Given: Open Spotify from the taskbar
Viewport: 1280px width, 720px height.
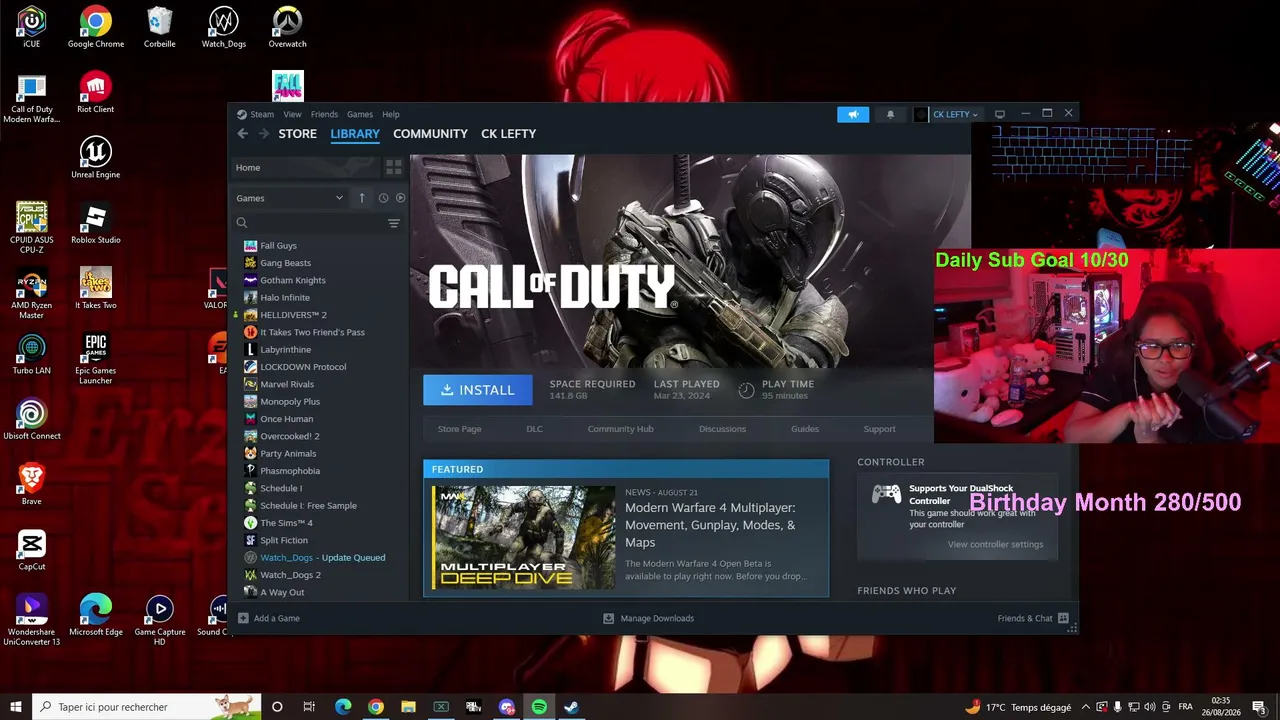Looking at the screenshot, I should point(539,707).
